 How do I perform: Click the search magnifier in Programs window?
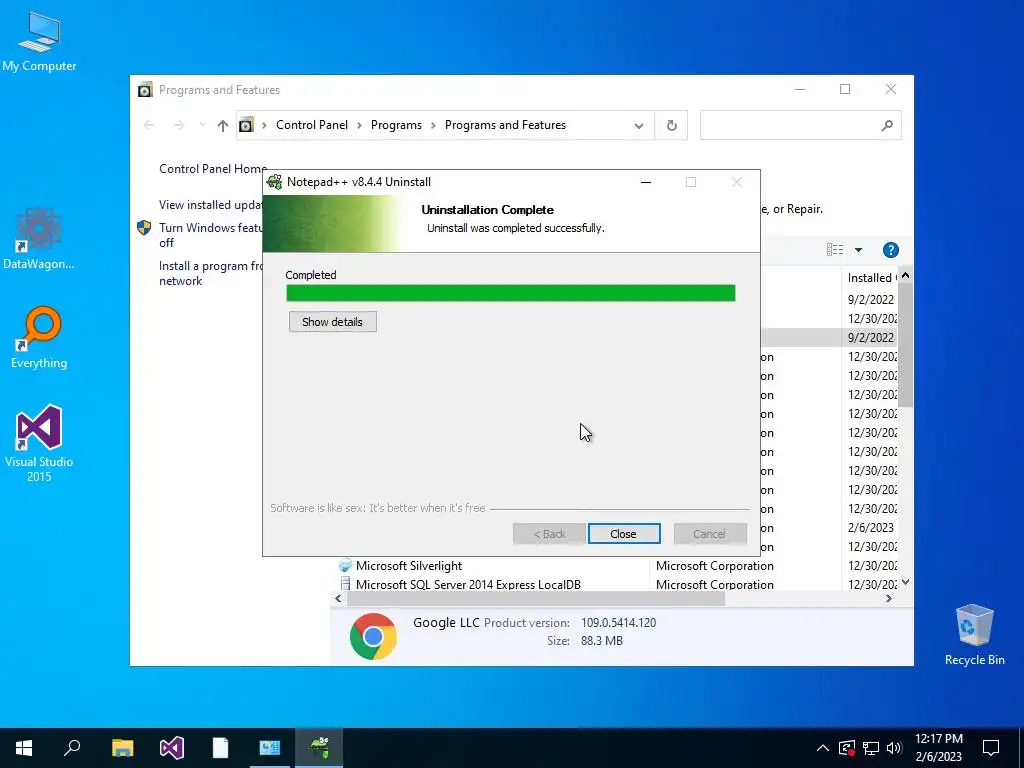point(887,125)
